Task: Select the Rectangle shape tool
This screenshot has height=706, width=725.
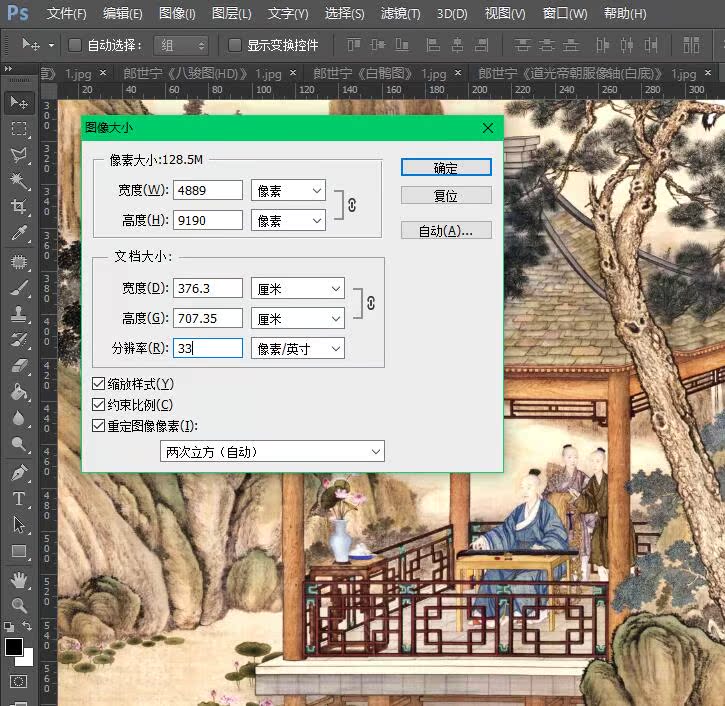Action: (x=19, y=551)
